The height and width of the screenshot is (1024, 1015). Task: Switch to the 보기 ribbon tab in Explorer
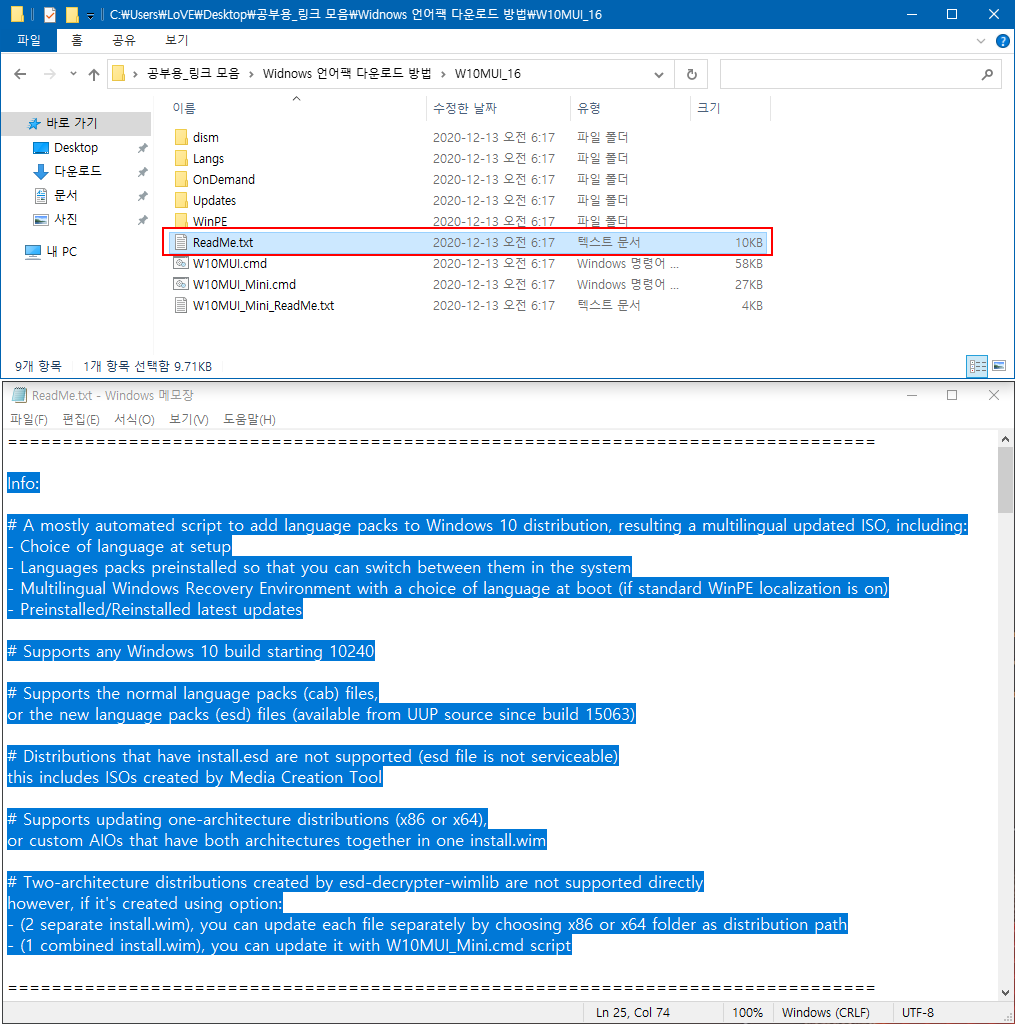pos(176,40)
